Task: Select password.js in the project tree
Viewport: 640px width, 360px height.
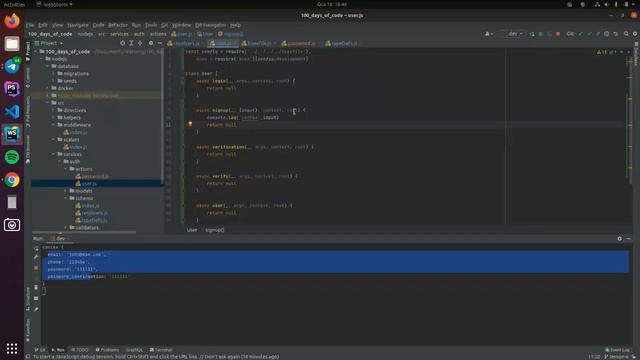Action: tap(95, 176)
